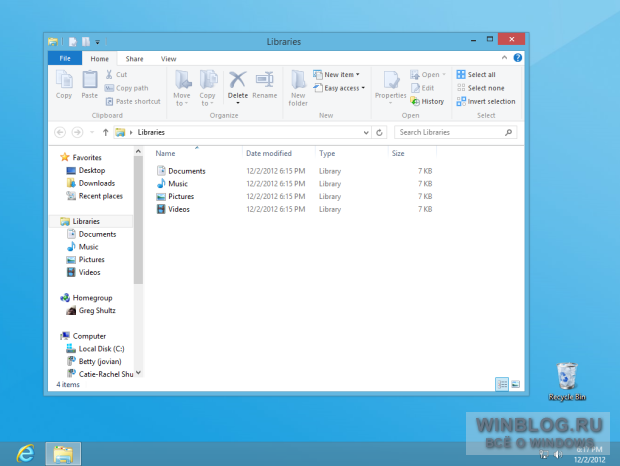Select the Recycle Bin desktop icon
This screenshot has height=466, width=620.
567,381
